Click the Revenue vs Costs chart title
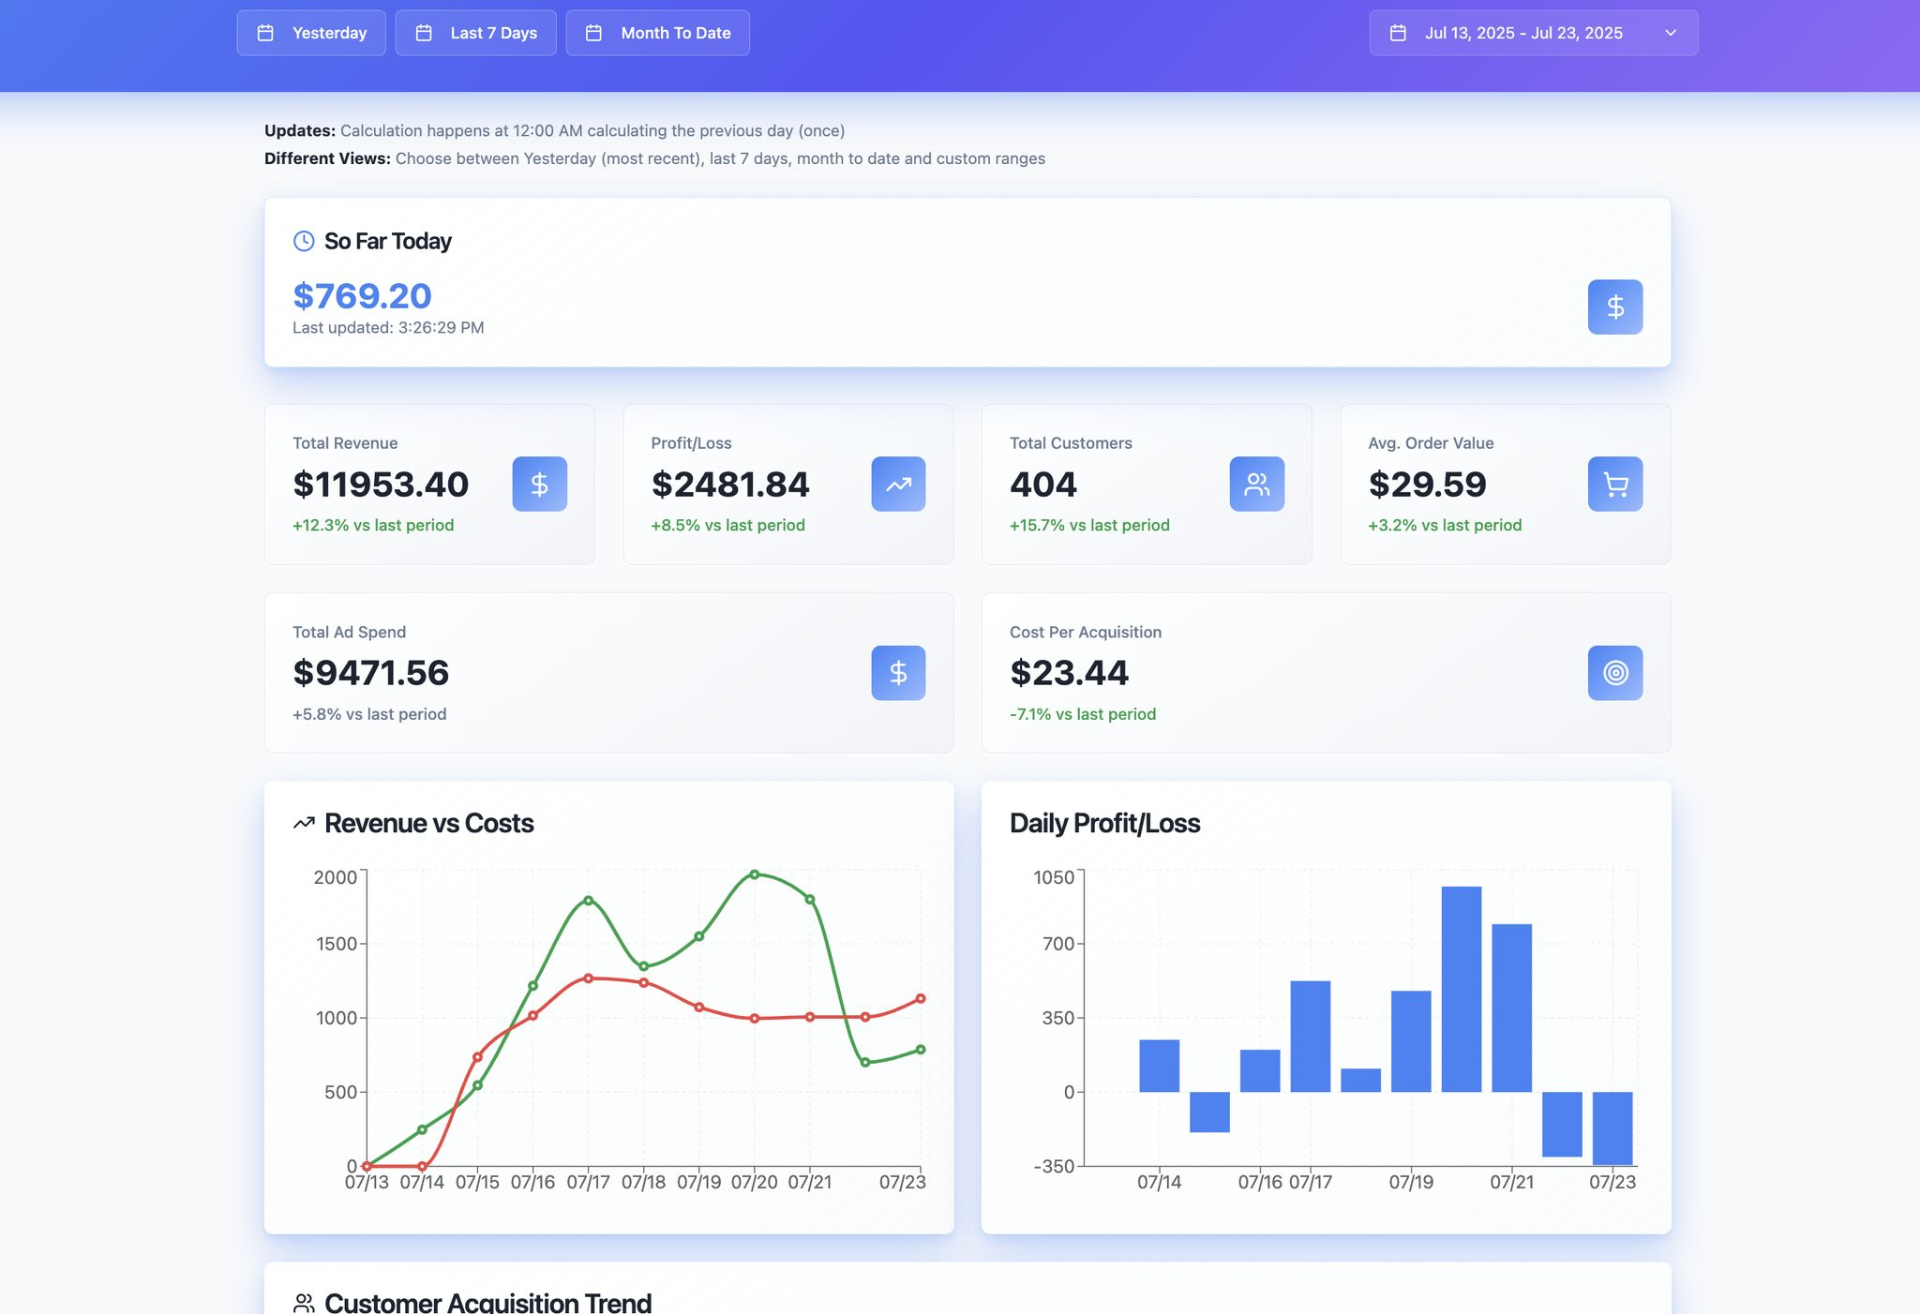Screen dimensions: 1920x1314 click(x=429, y=823)
